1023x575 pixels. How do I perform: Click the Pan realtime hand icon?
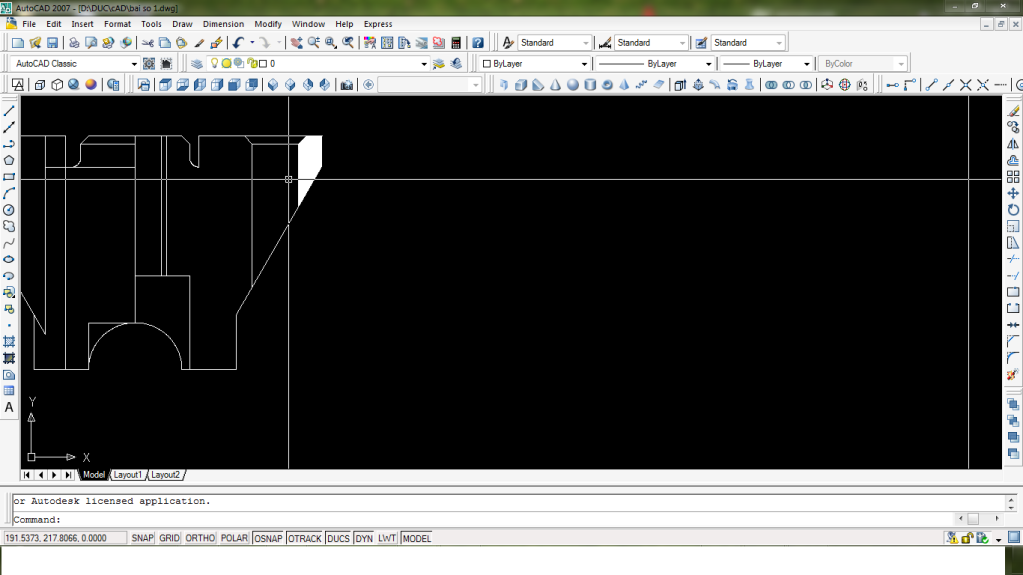click(296, 42)
